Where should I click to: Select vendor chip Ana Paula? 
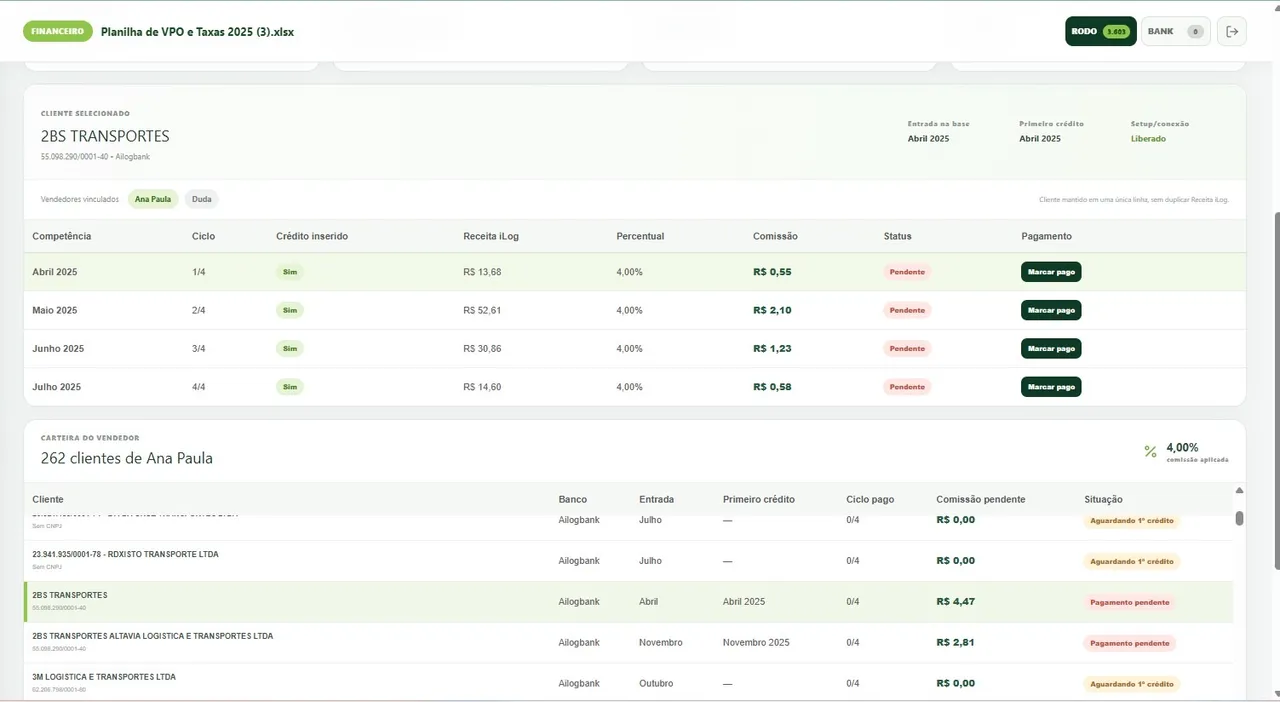pos(153,199)
